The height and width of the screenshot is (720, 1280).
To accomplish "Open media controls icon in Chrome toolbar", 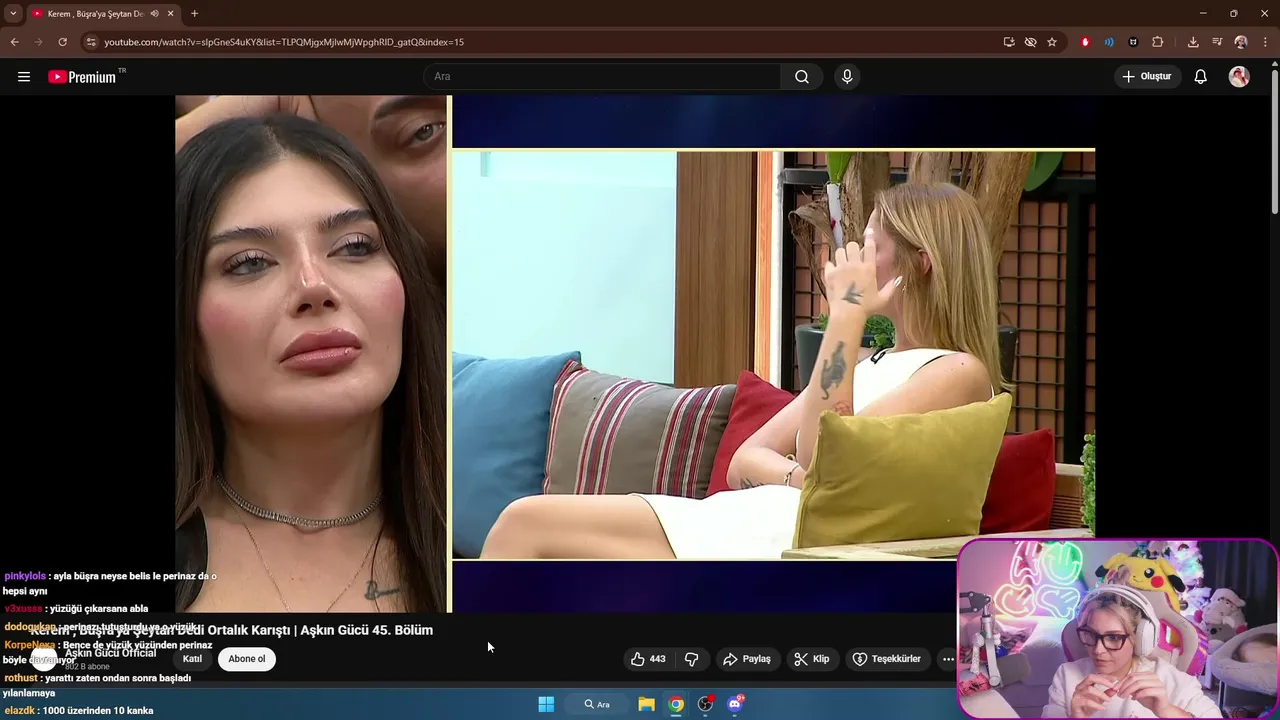I will [x=1217, y=42].
